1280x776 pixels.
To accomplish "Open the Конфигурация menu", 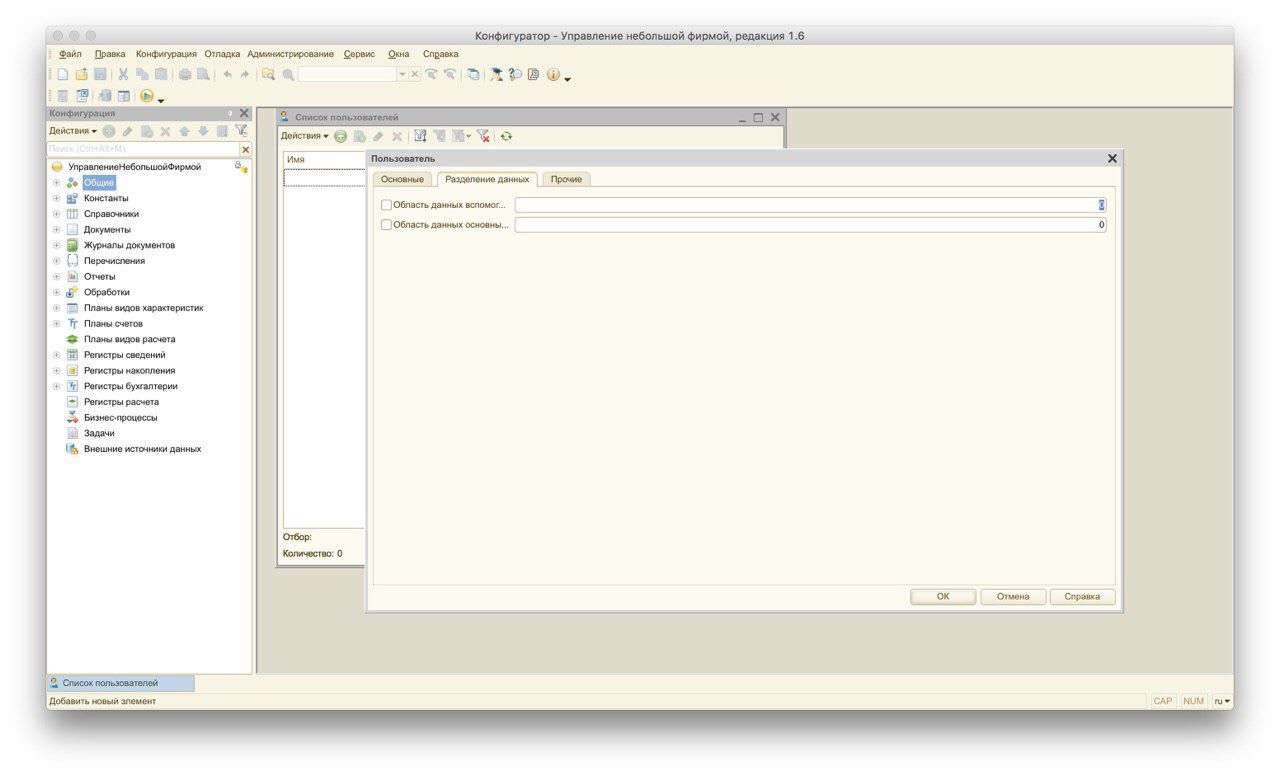I will click(x=166, y=54).
